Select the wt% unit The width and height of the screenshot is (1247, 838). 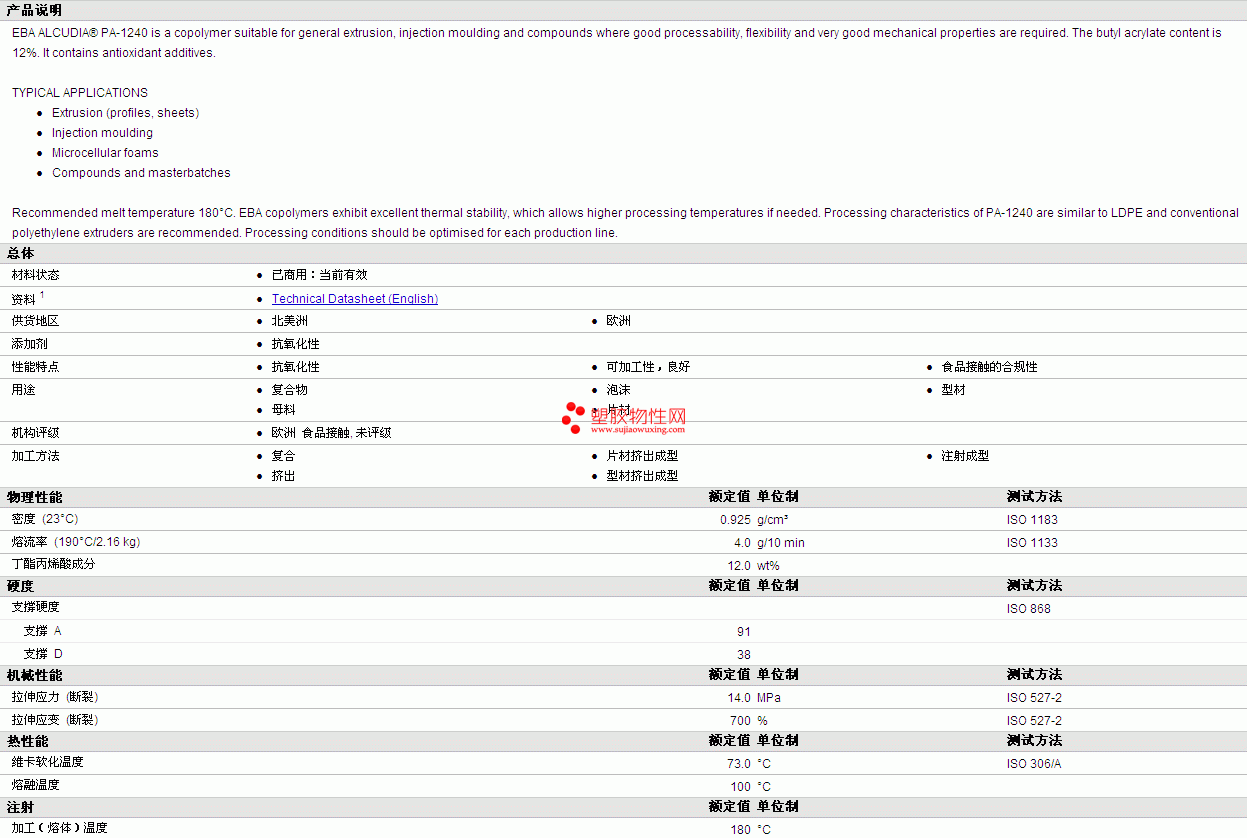(768, 566)
